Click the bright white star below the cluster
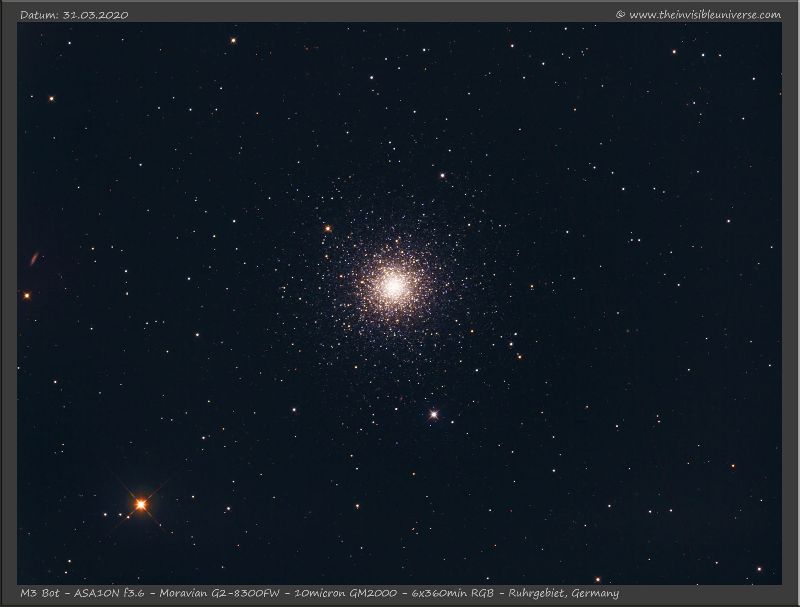This screenshot has height=607, width=800. [434, 413]
